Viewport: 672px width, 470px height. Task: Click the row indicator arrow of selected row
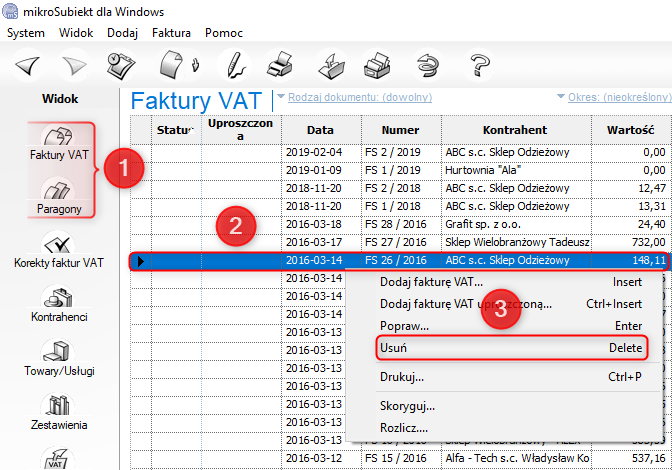pos(141,260)
